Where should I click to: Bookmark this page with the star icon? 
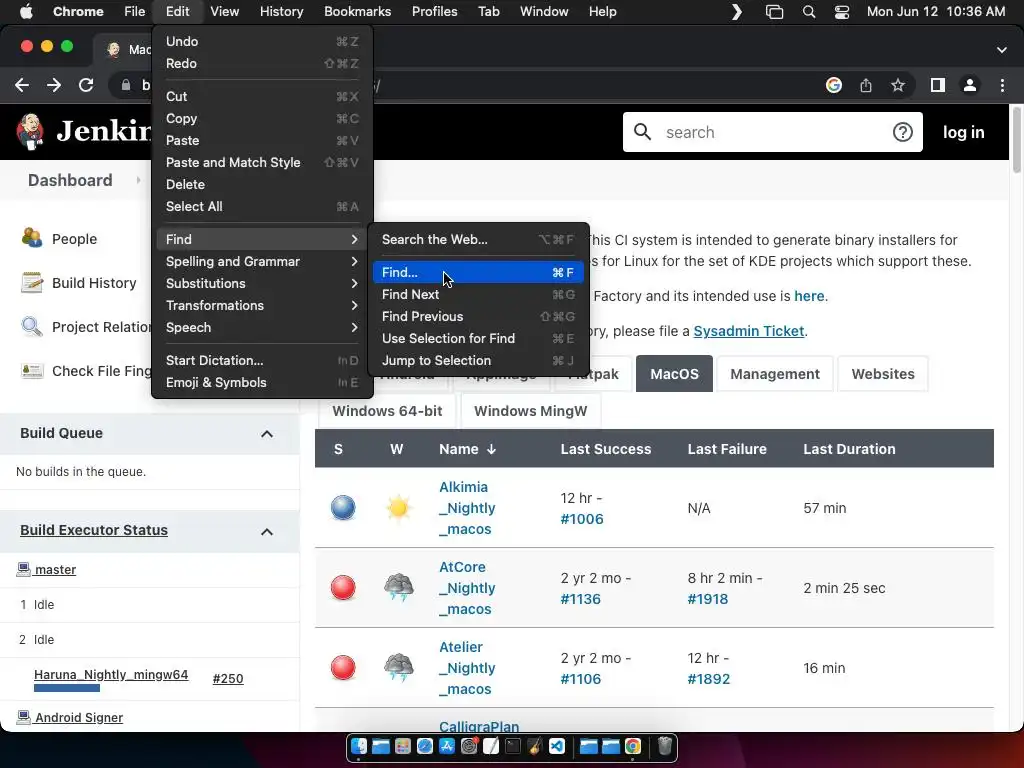[x=898, y=85]
